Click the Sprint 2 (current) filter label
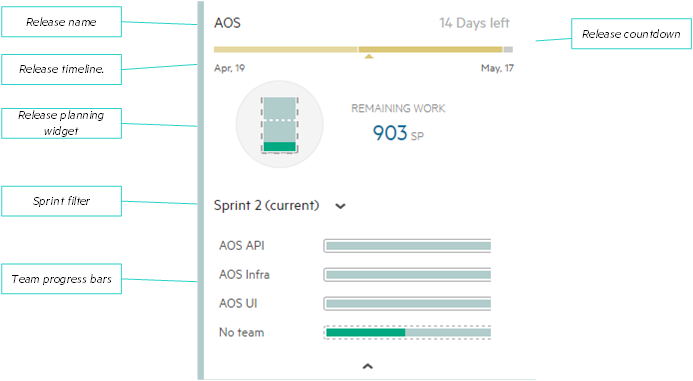 tap(267, 206)
